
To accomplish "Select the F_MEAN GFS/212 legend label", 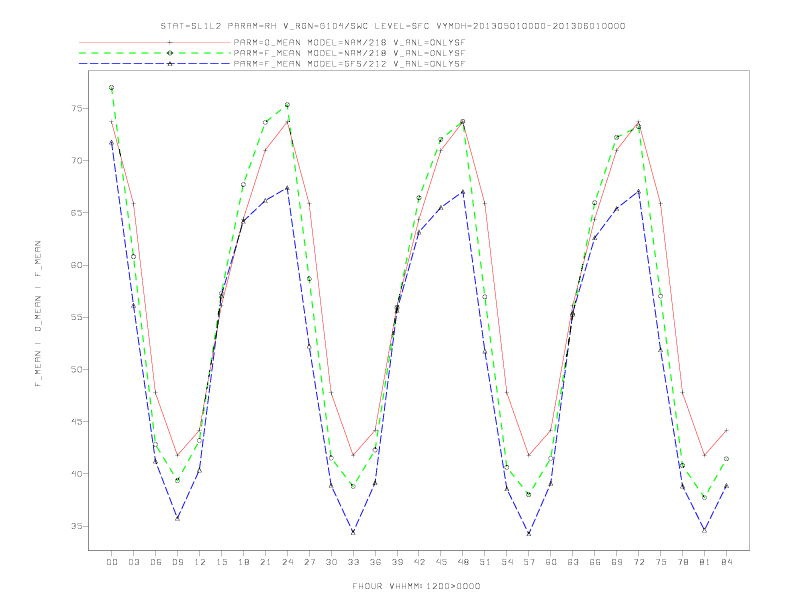I will 349,64.
